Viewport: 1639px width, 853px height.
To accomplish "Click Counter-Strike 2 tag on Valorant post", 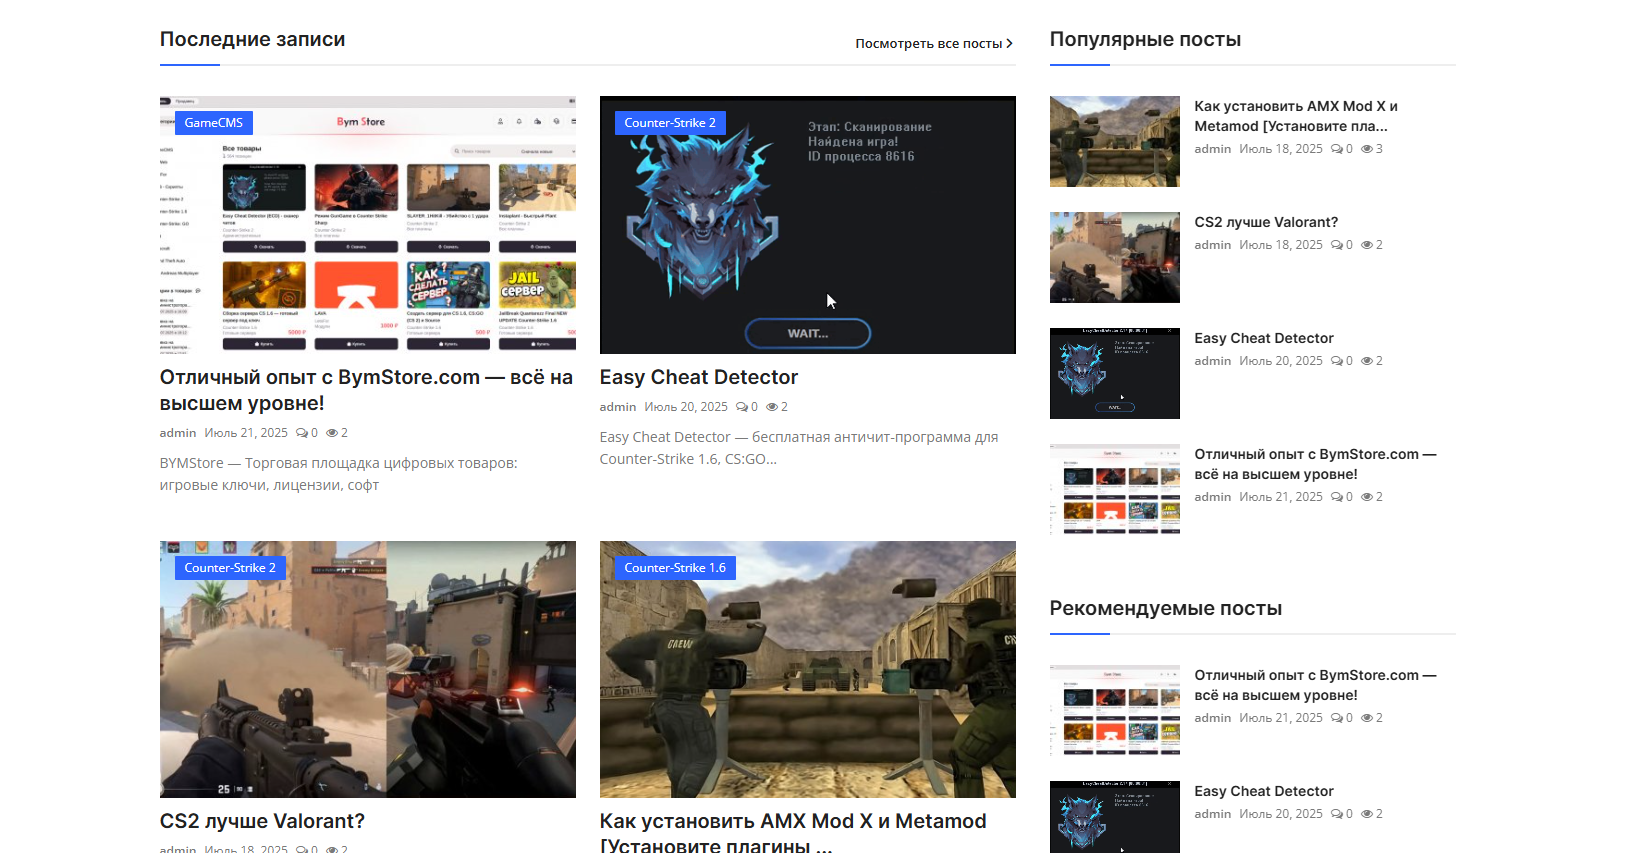I will 229,568.
